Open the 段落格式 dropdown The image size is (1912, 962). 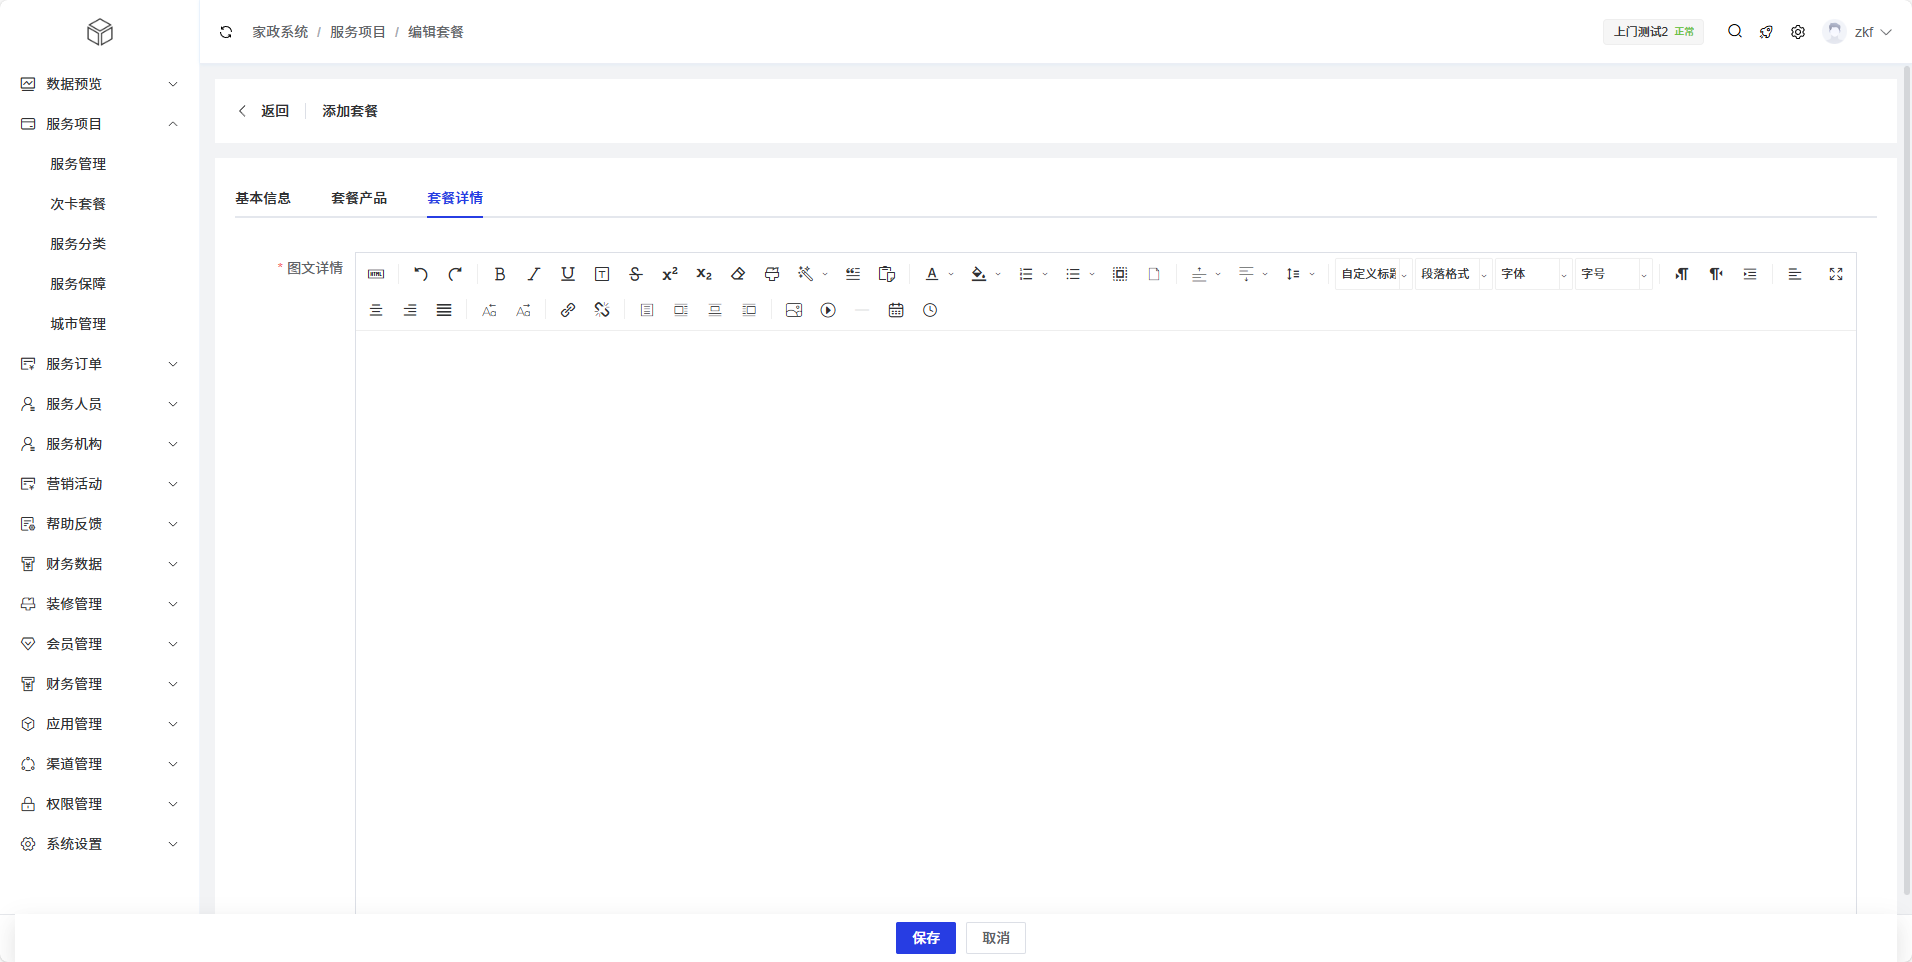1454,274
